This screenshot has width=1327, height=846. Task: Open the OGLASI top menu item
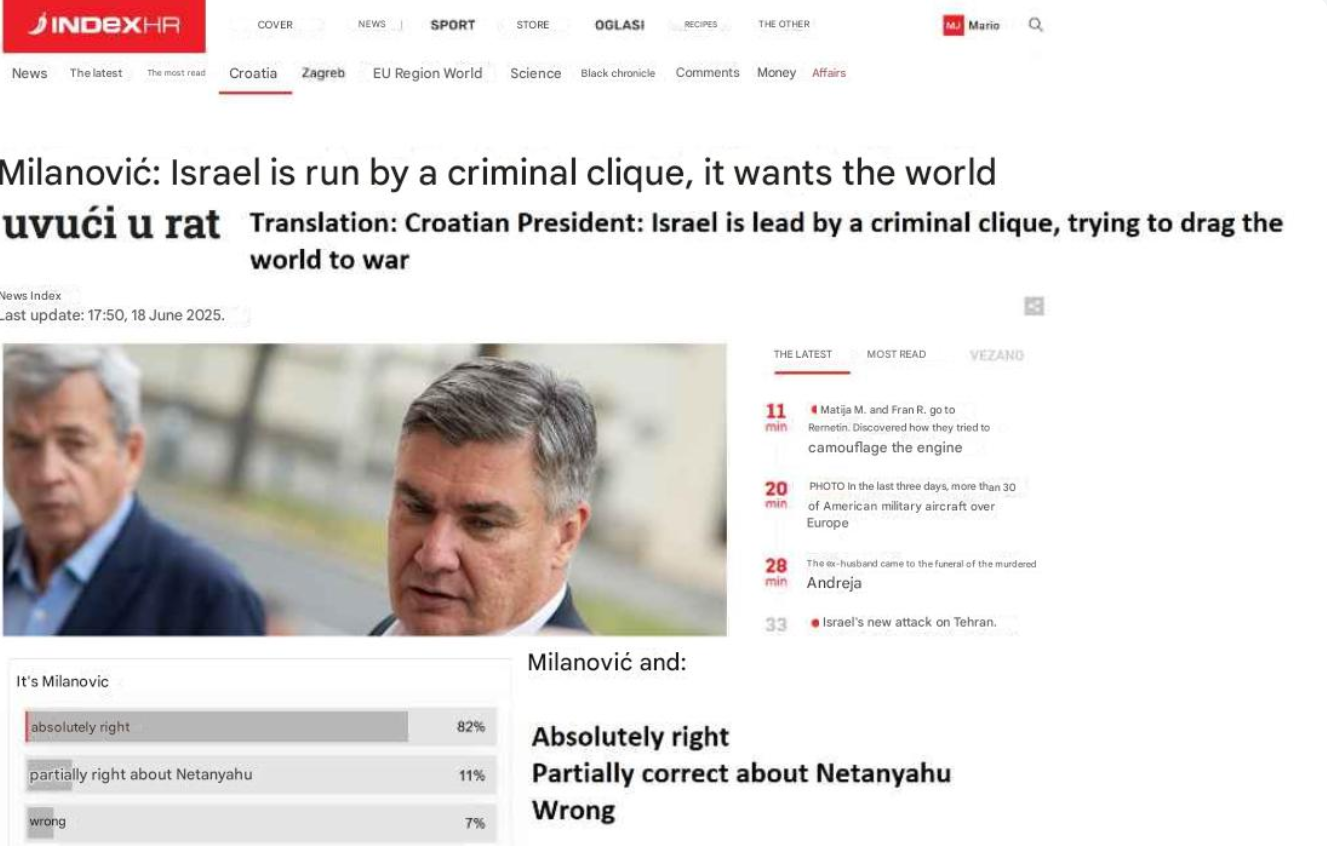620,25
